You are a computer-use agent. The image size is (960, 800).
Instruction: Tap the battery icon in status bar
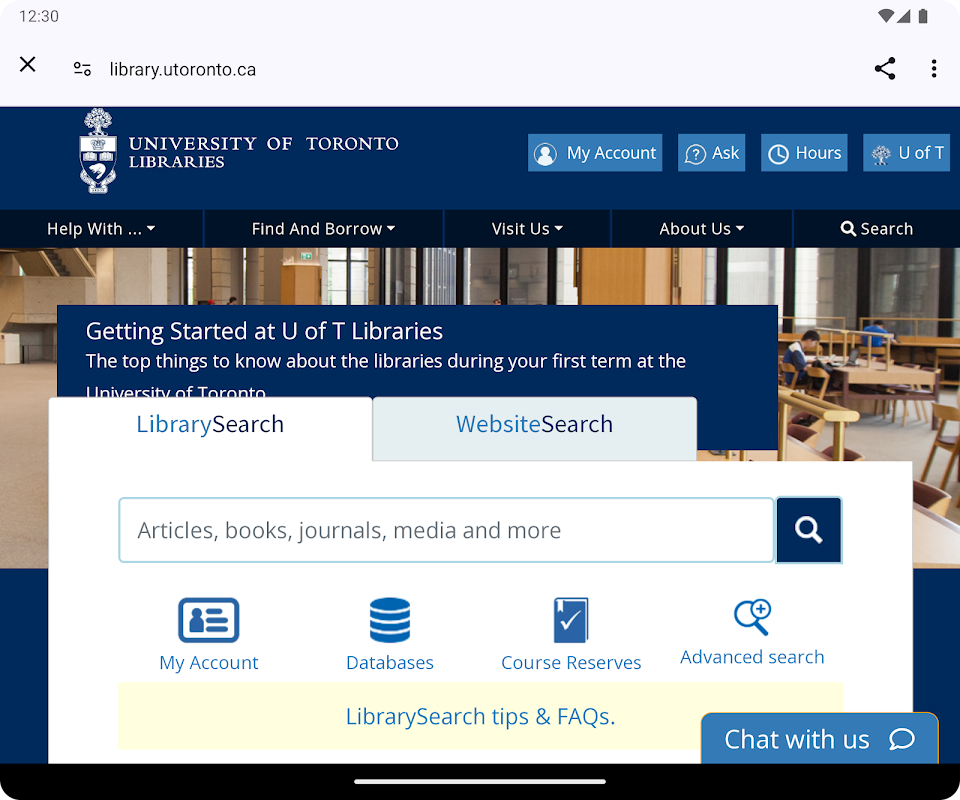click(x=923, y=16)
